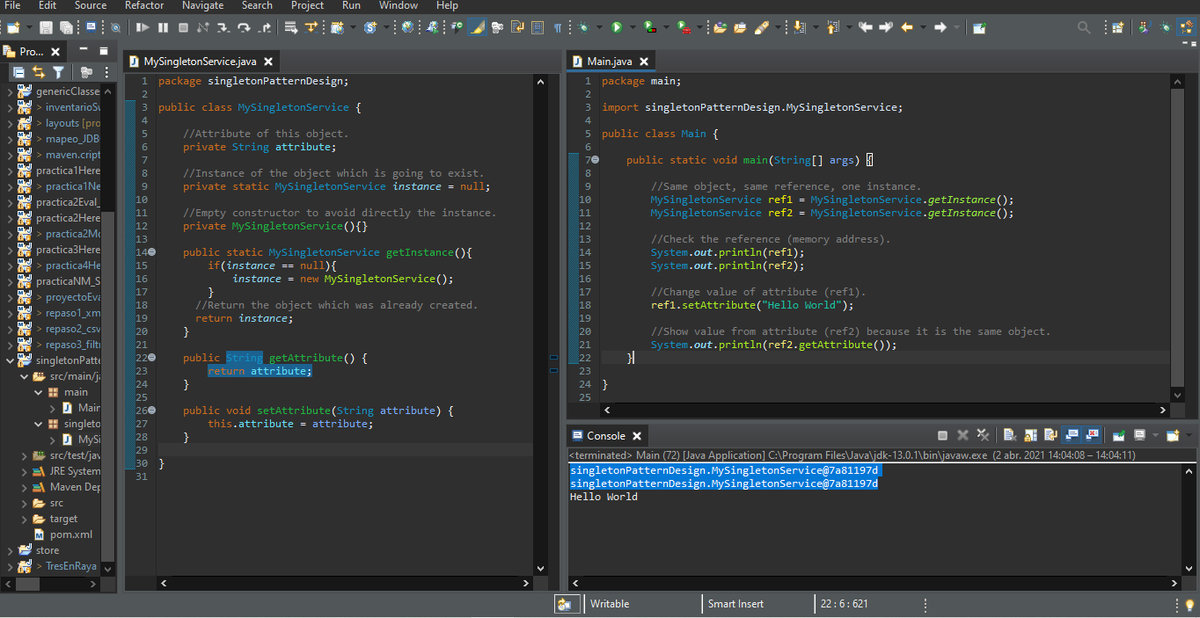Open the Refactor menu
The width and height of the screenshot is (1200, 618).
[x=144, y=5]
